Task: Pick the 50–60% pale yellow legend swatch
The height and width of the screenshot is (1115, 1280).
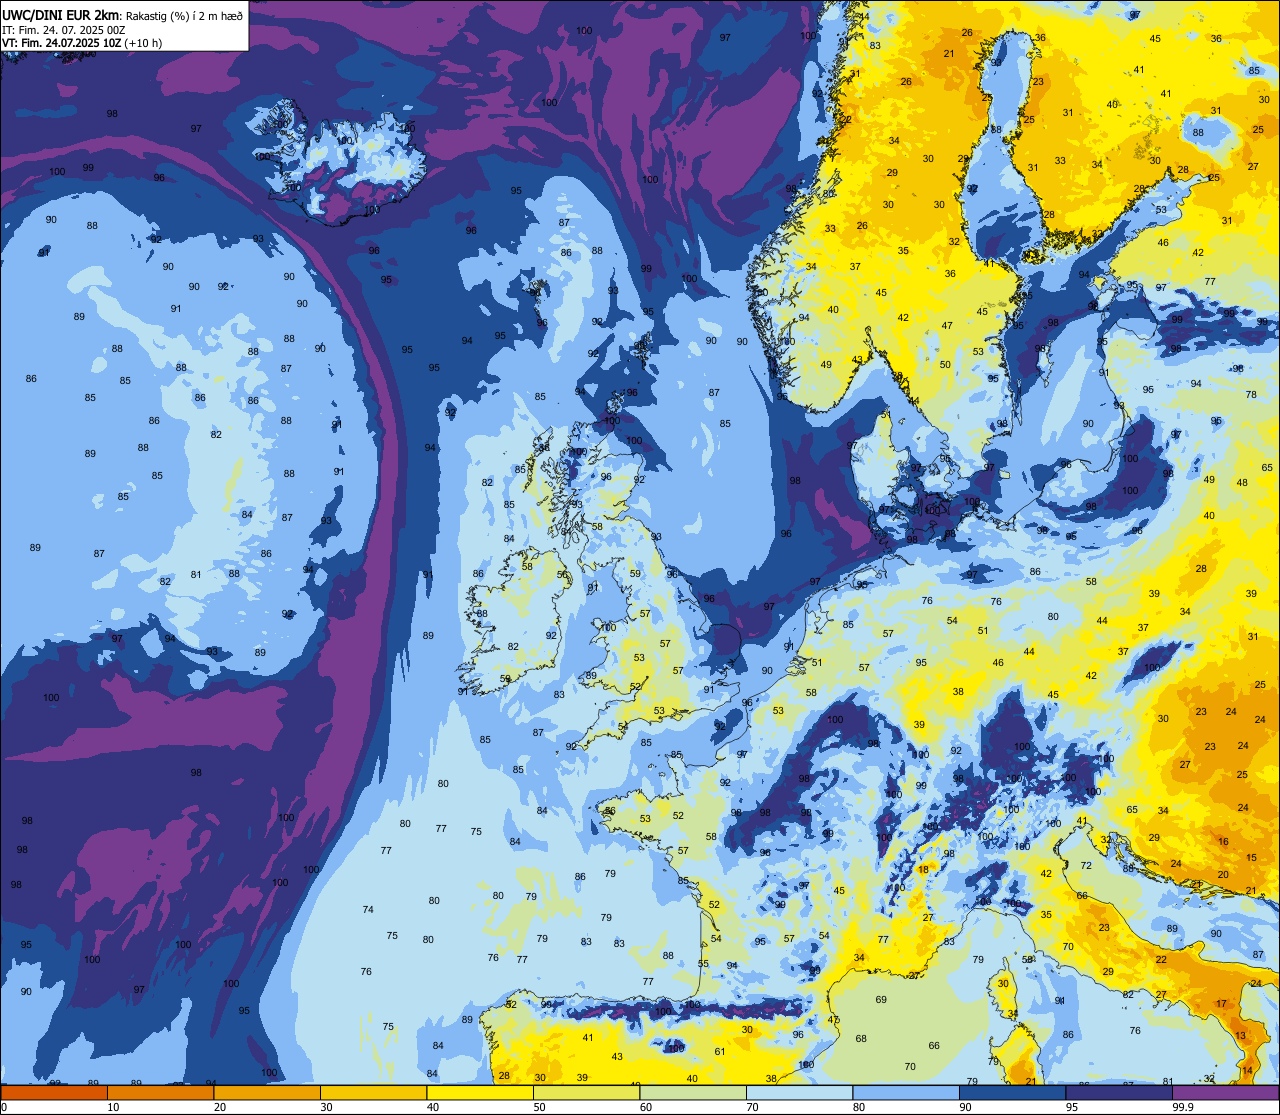Action: 587,1092
